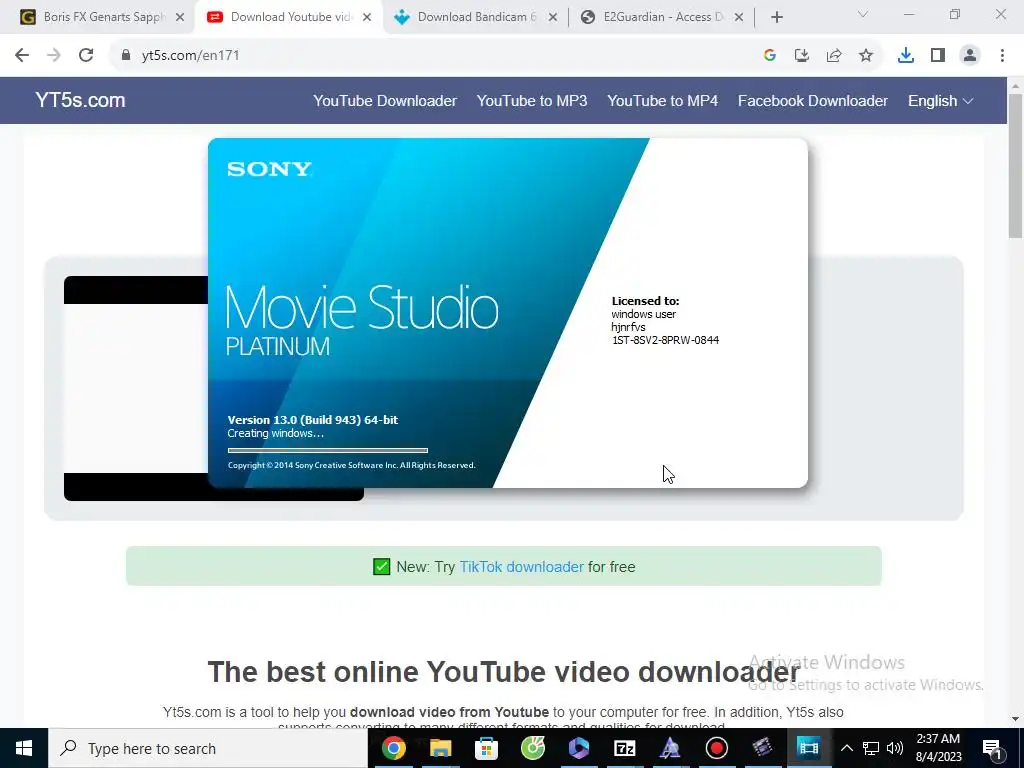Image resolution: width=1024 pixels, height=768 pixels.
Task: Open a new browser tab
Action: [x=776, y=18]
